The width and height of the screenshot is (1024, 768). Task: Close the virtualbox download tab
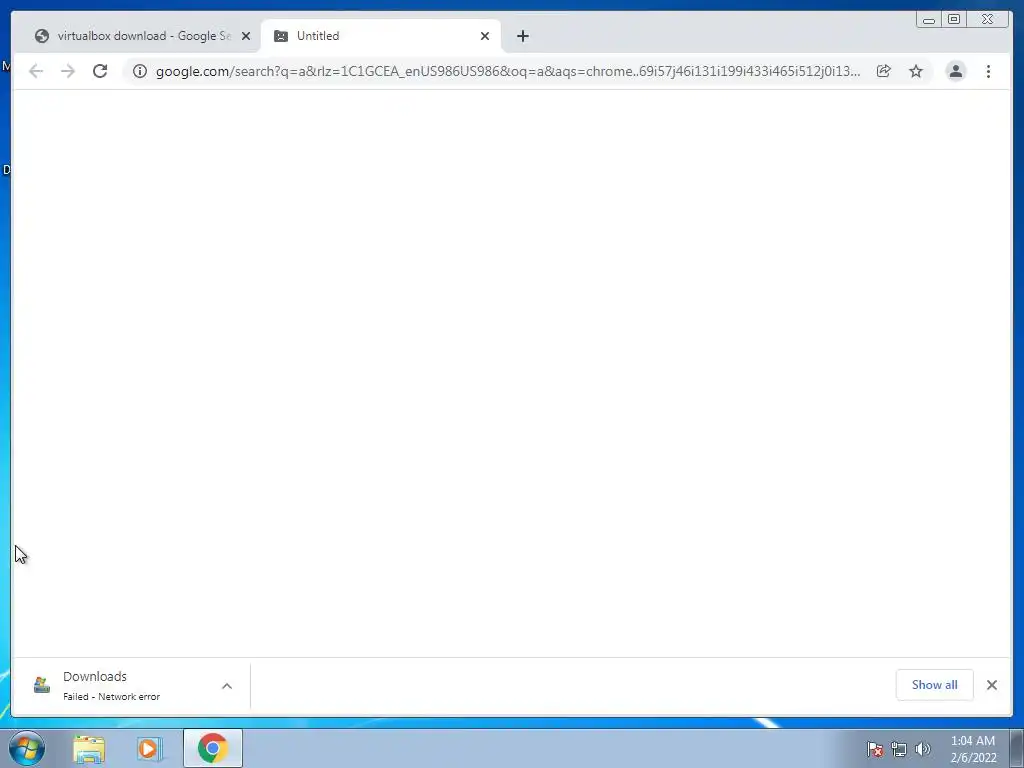246,36
